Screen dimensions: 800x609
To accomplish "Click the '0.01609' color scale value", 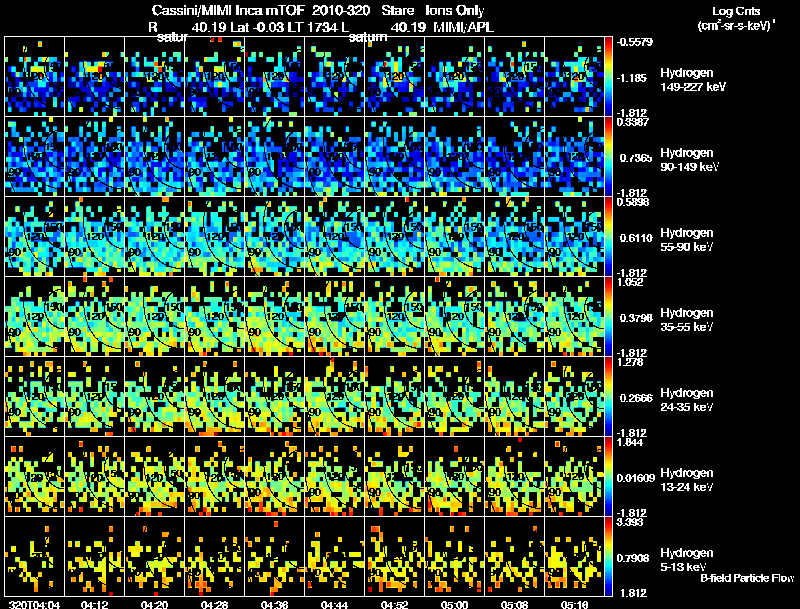I will click(x=636, y=478).
